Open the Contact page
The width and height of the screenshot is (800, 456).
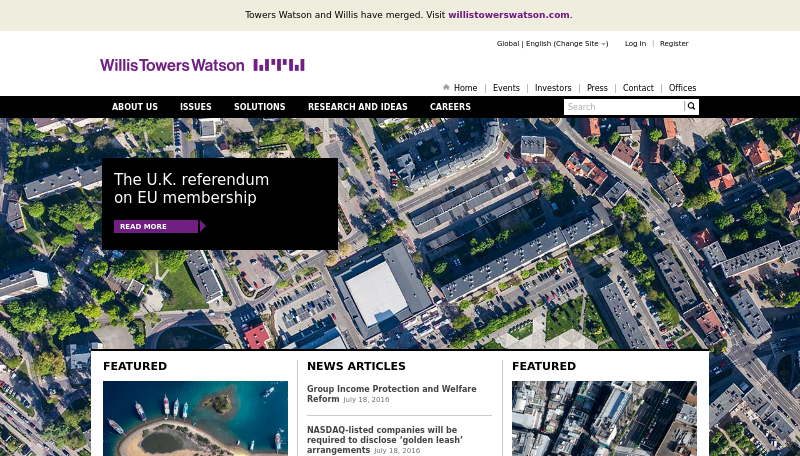tap(638, 88)
